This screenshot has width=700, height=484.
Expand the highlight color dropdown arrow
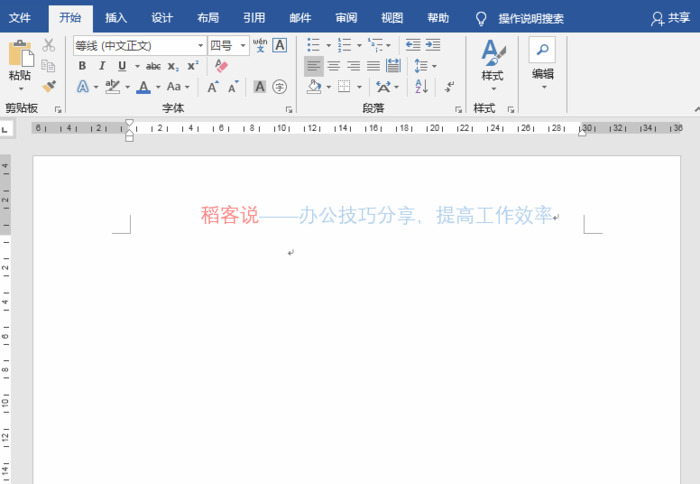point(128,87)
